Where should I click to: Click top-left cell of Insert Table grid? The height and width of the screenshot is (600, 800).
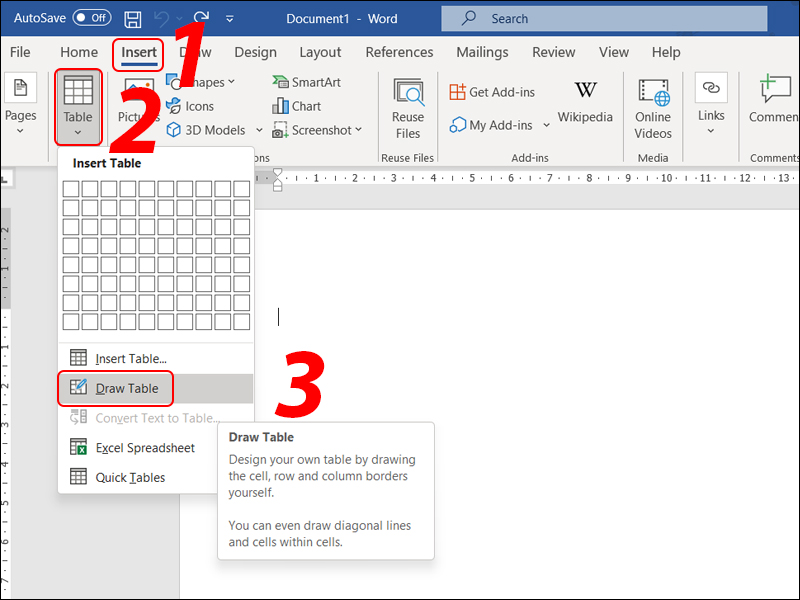[70, 189]
